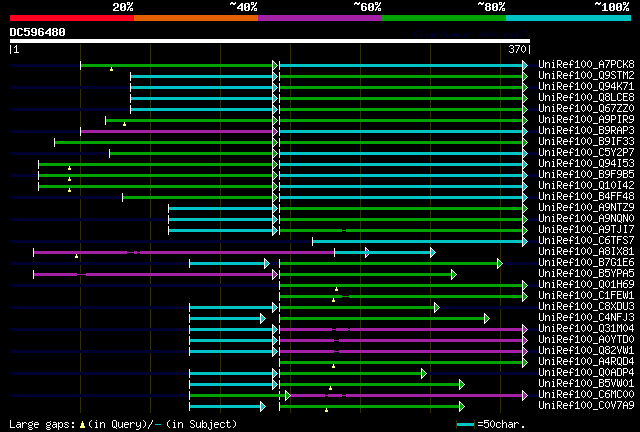This screenshot has width=640, height=432.
Task: Click UniRef100_Q0ADP4 label
Action: tap(586, 373)
